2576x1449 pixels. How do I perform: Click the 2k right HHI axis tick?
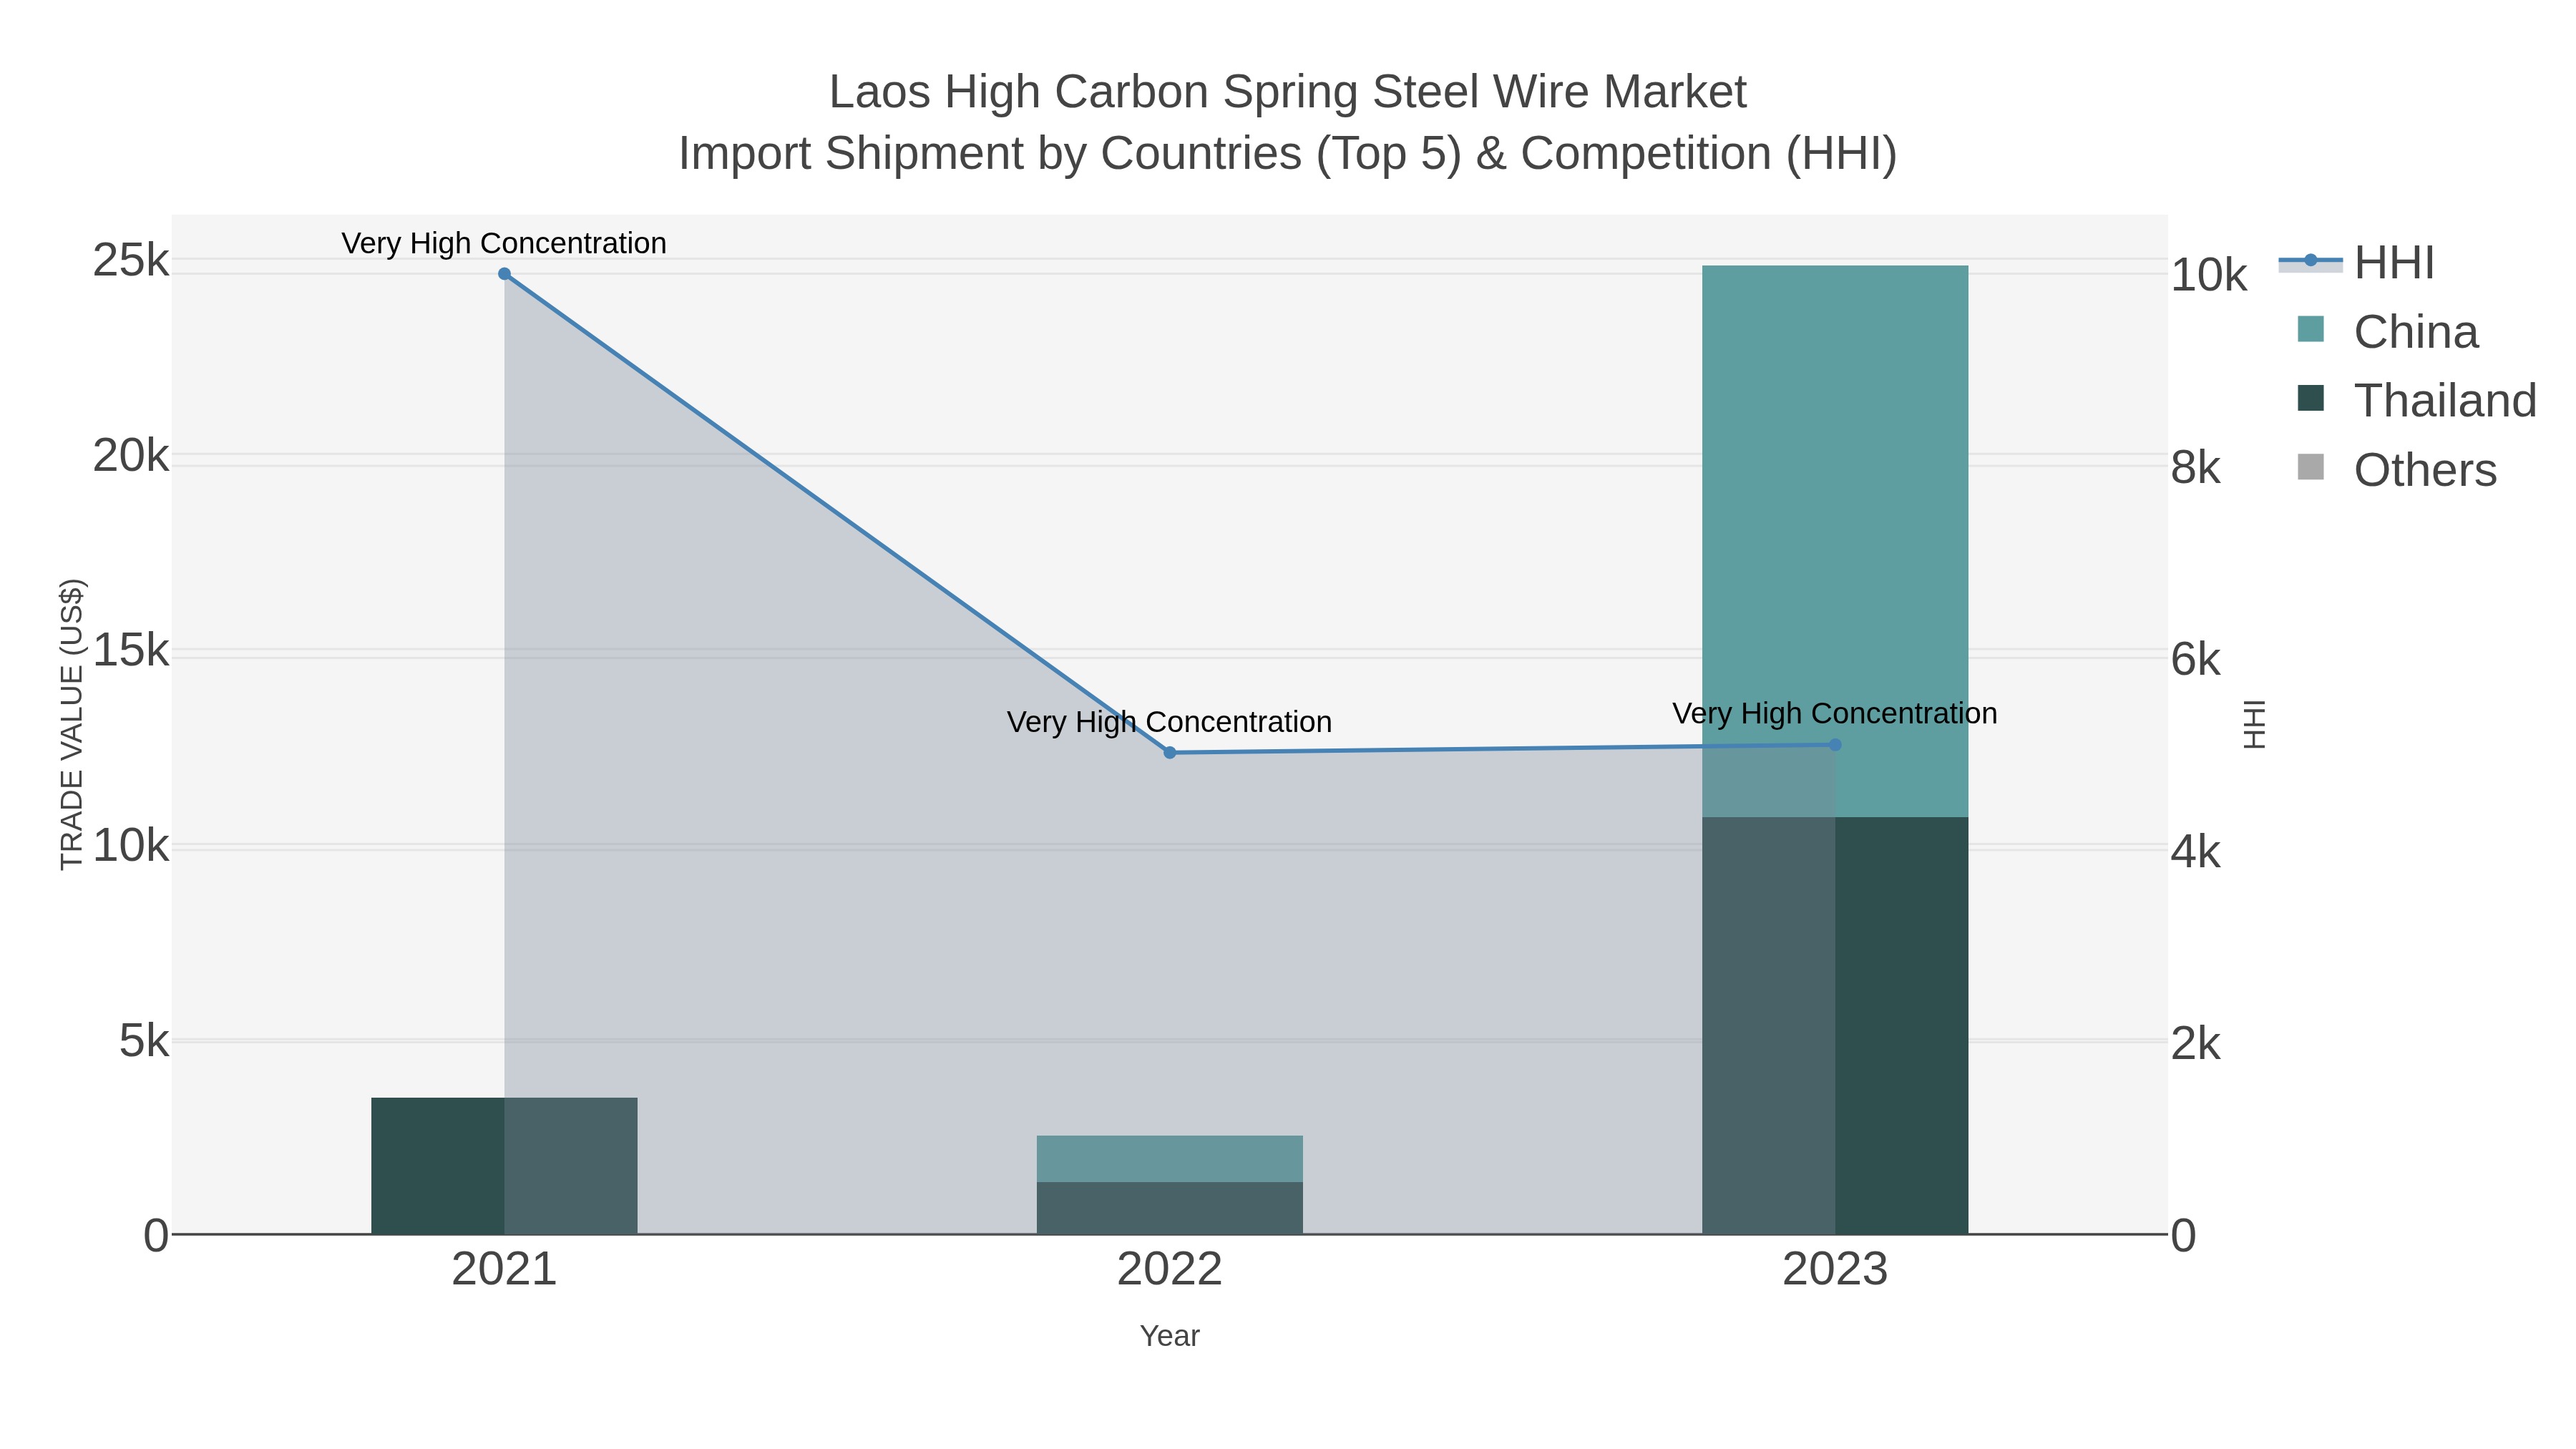2195,1044
